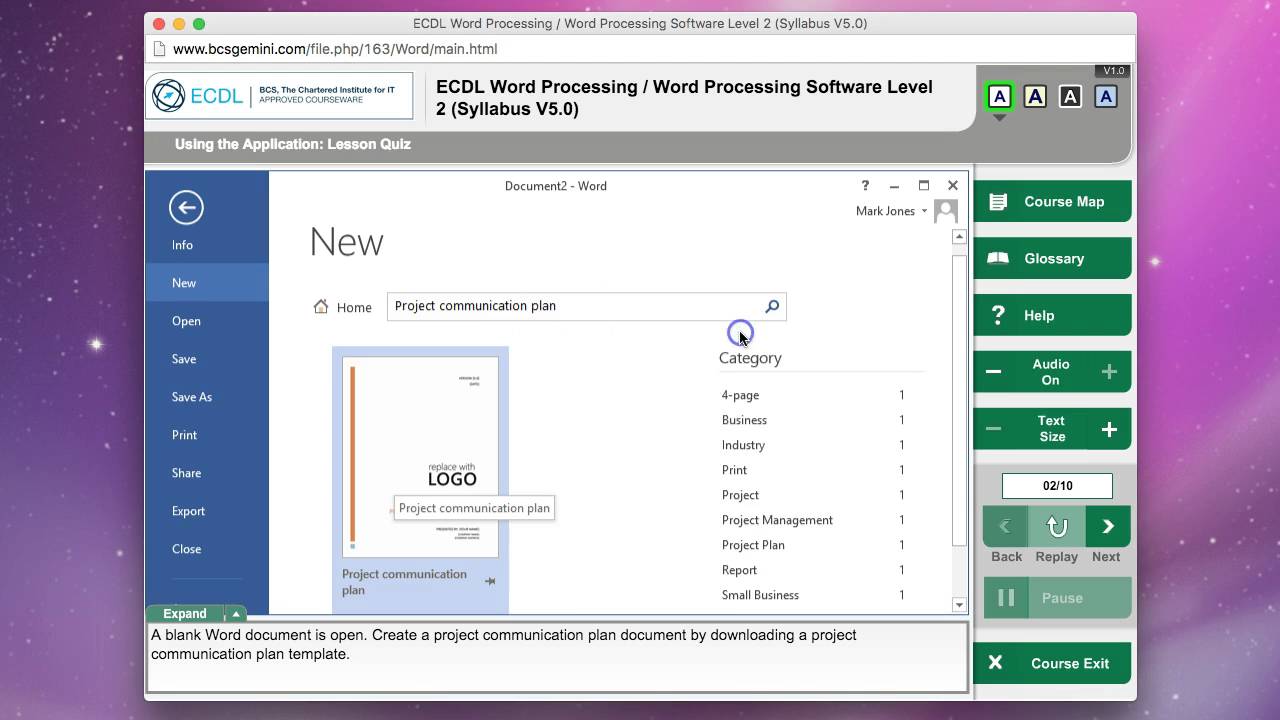Increase text size with plus icon
Screen dimensions: 1280x720
coord(1109,429)
